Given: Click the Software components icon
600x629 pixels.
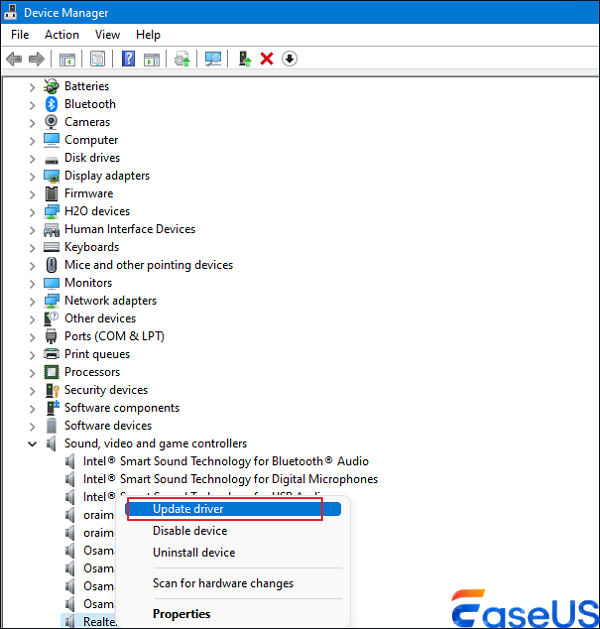Looking at the screenshot, I should (x=52, y=408).
